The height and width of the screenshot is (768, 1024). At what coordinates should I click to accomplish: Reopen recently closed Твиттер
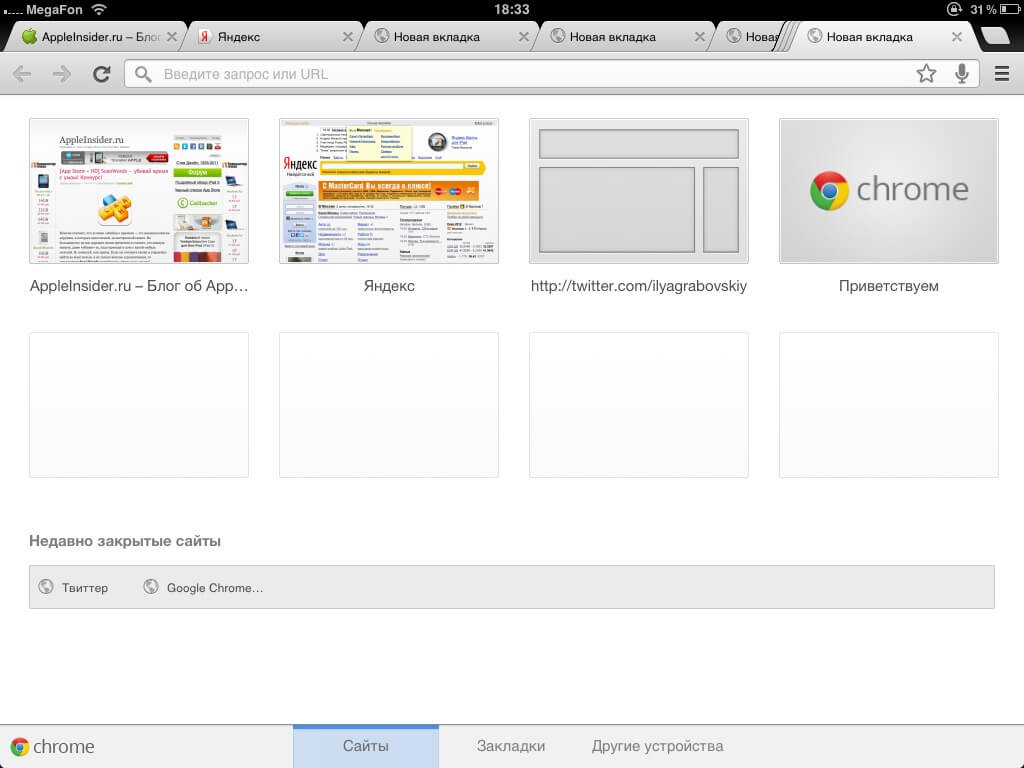74,587
